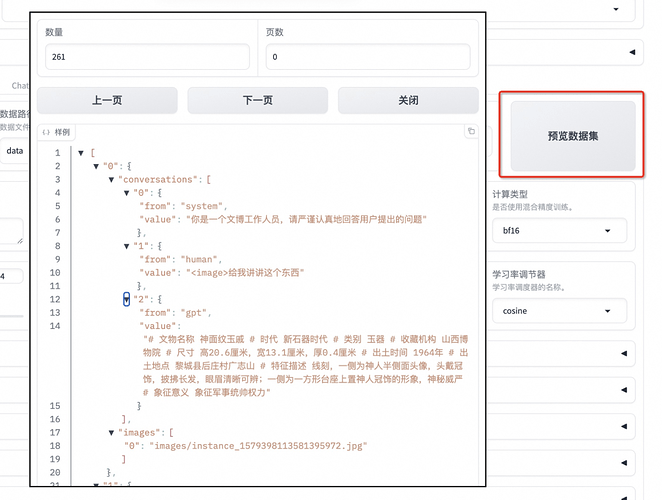Click the 数量 field showing 261

point(147,57)
